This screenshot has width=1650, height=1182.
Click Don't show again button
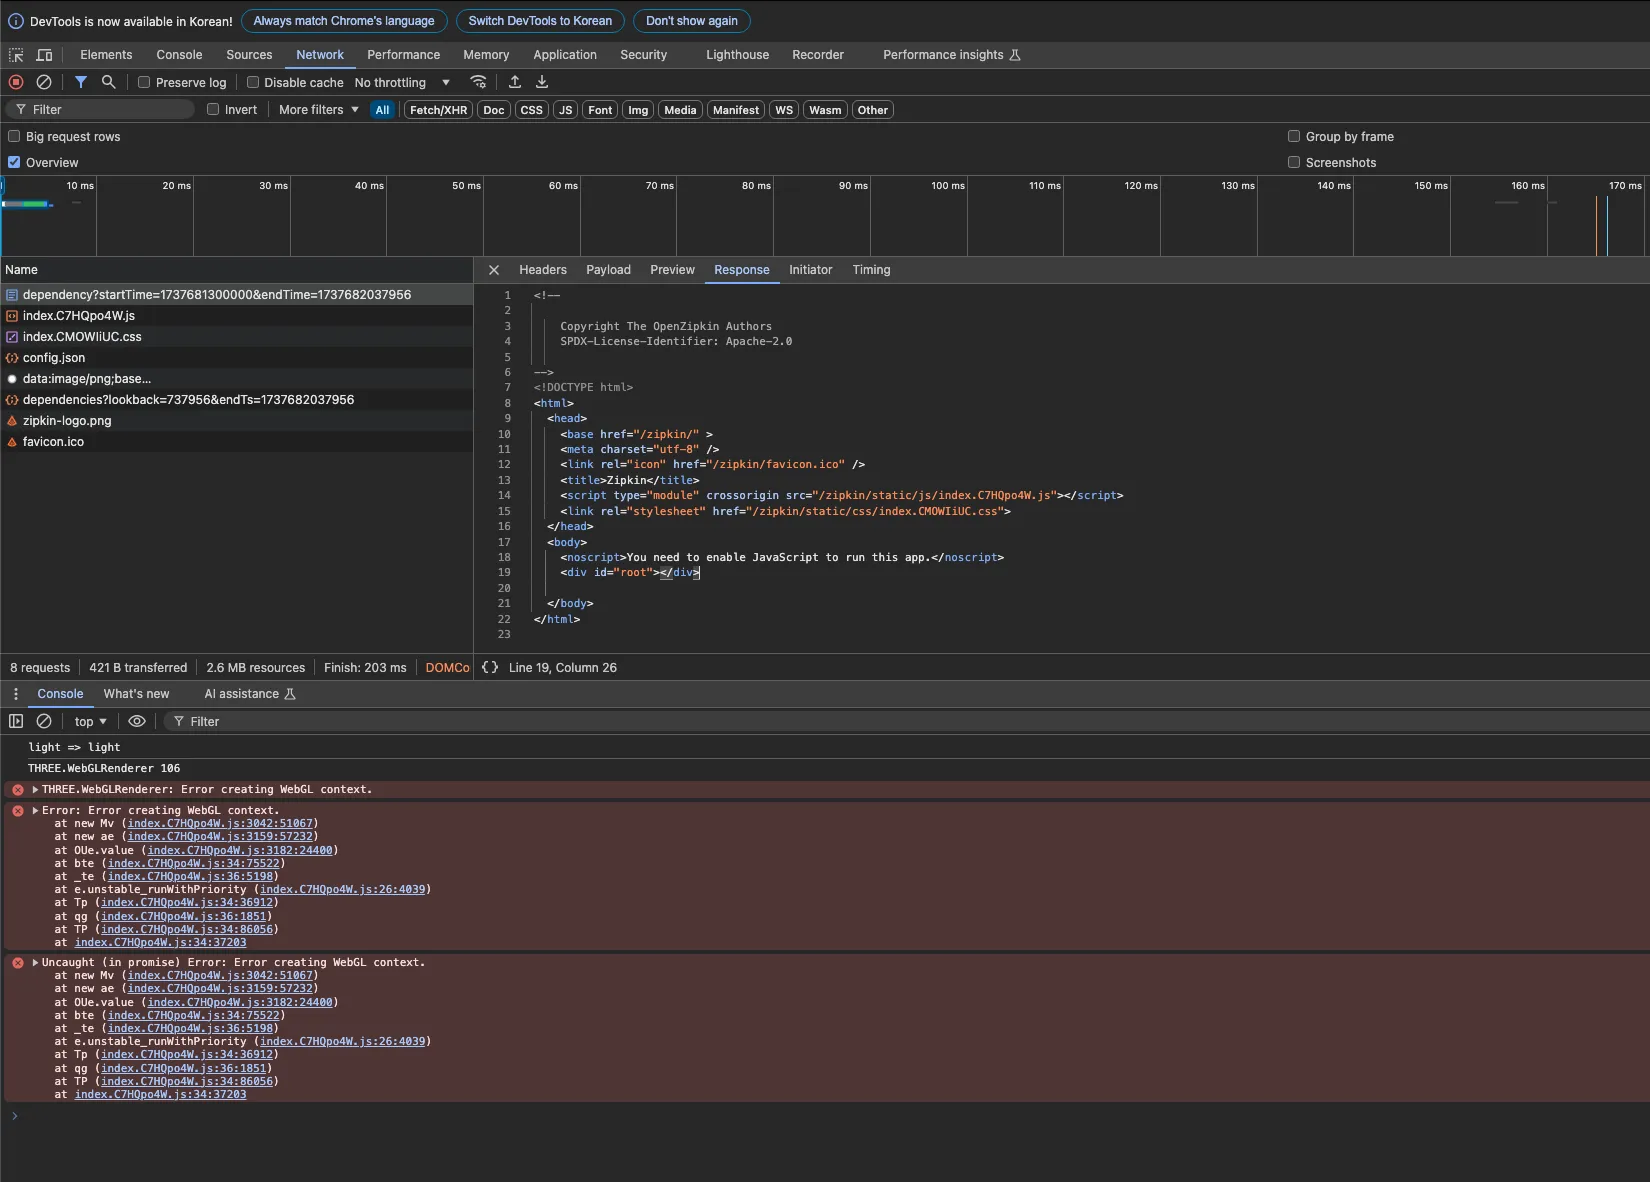pyautogui.click(x=692, y=21)
